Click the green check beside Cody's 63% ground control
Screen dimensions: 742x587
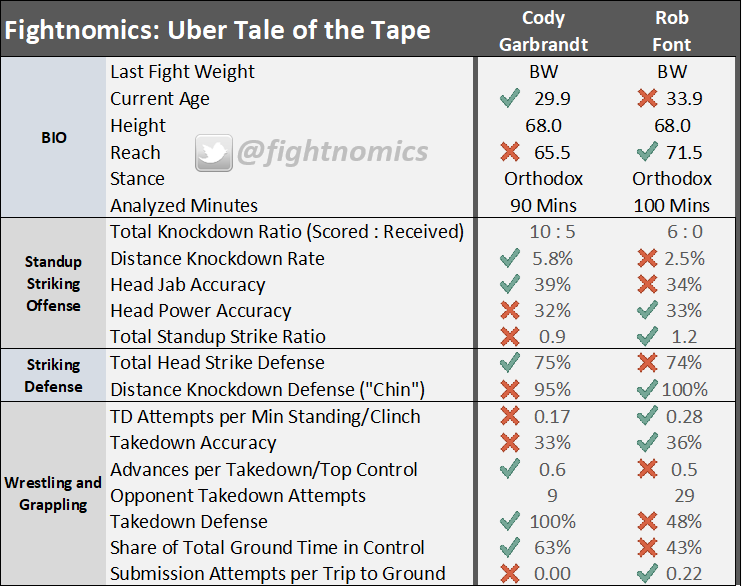pos(510,547)
